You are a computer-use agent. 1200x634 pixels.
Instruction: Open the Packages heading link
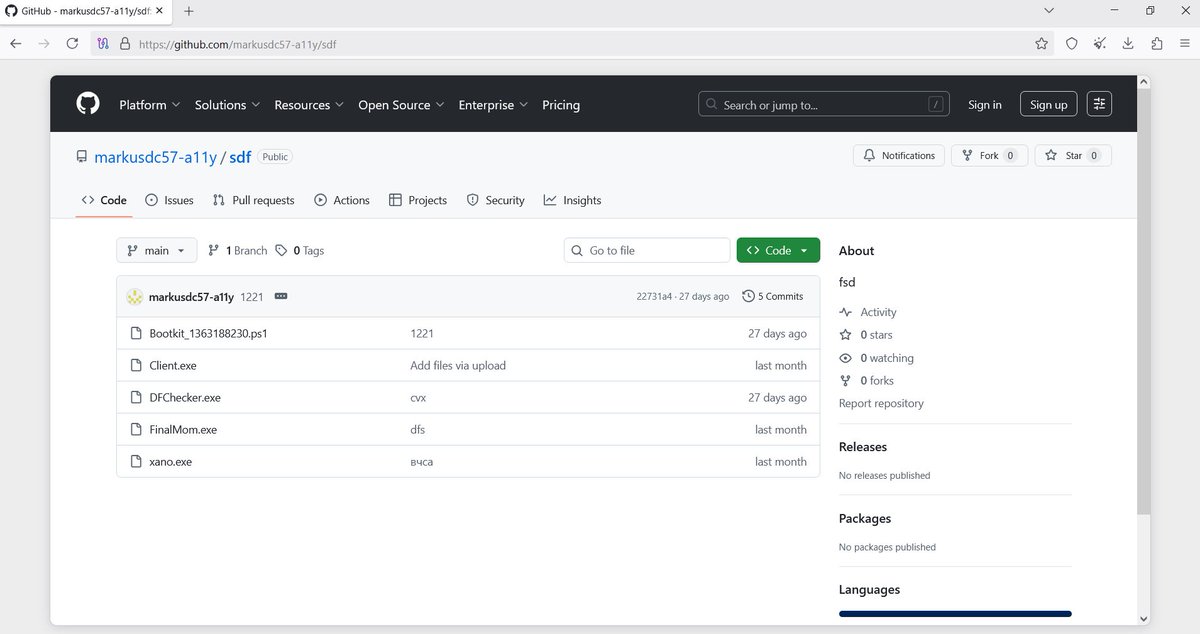point(865,519)
